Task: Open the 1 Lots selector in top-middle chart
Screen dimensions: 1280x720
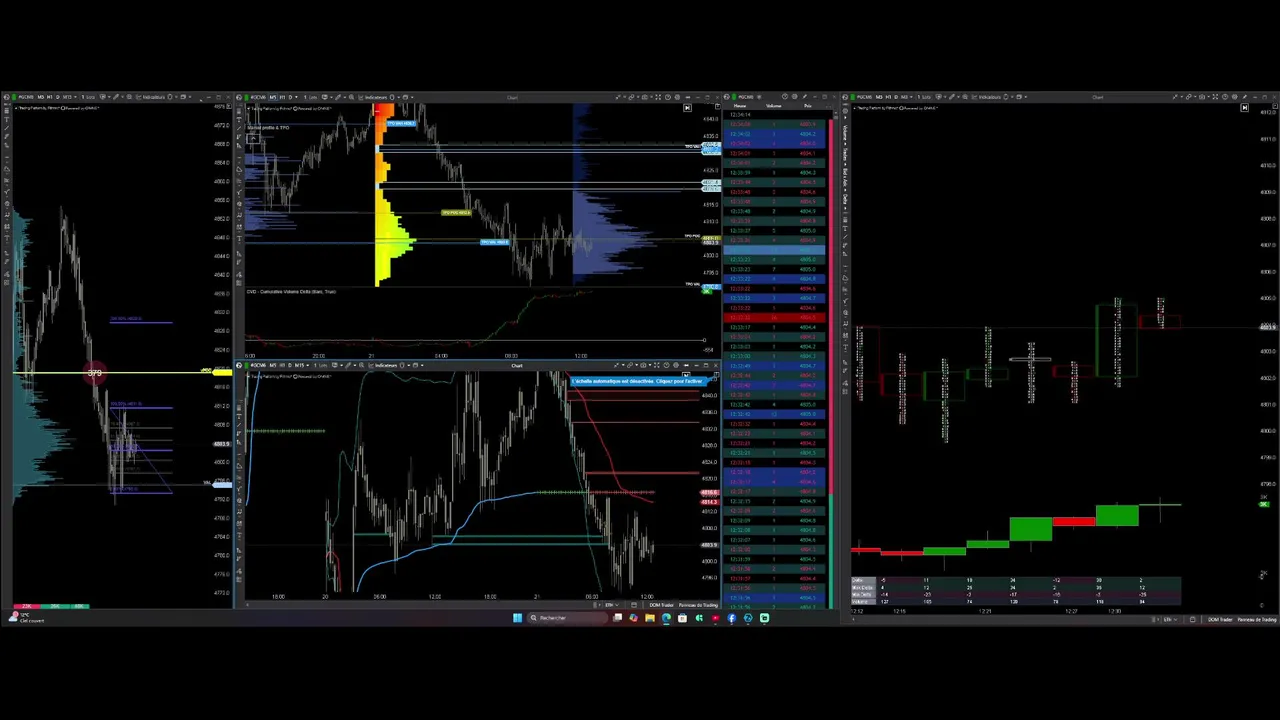Action: (x=310, y=97)
